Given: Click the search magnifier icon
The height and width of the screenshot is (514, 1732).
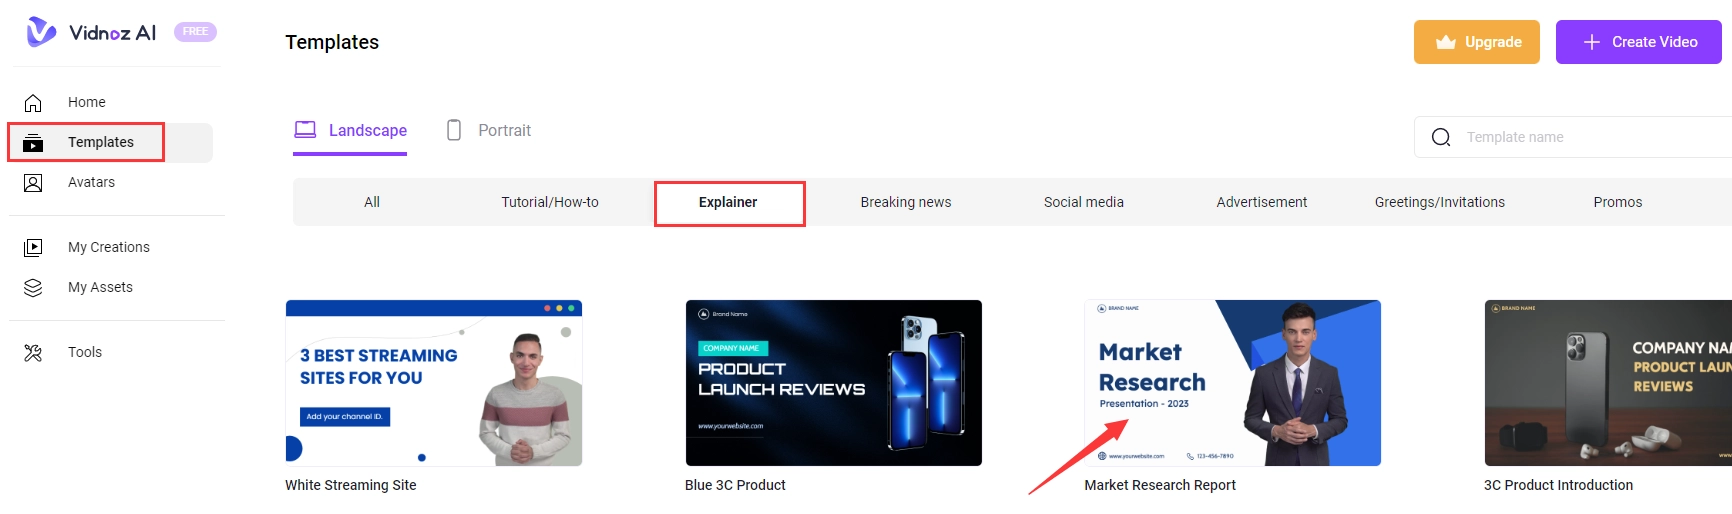Looking at the screenshot, I should click(x=1441, y=137).
